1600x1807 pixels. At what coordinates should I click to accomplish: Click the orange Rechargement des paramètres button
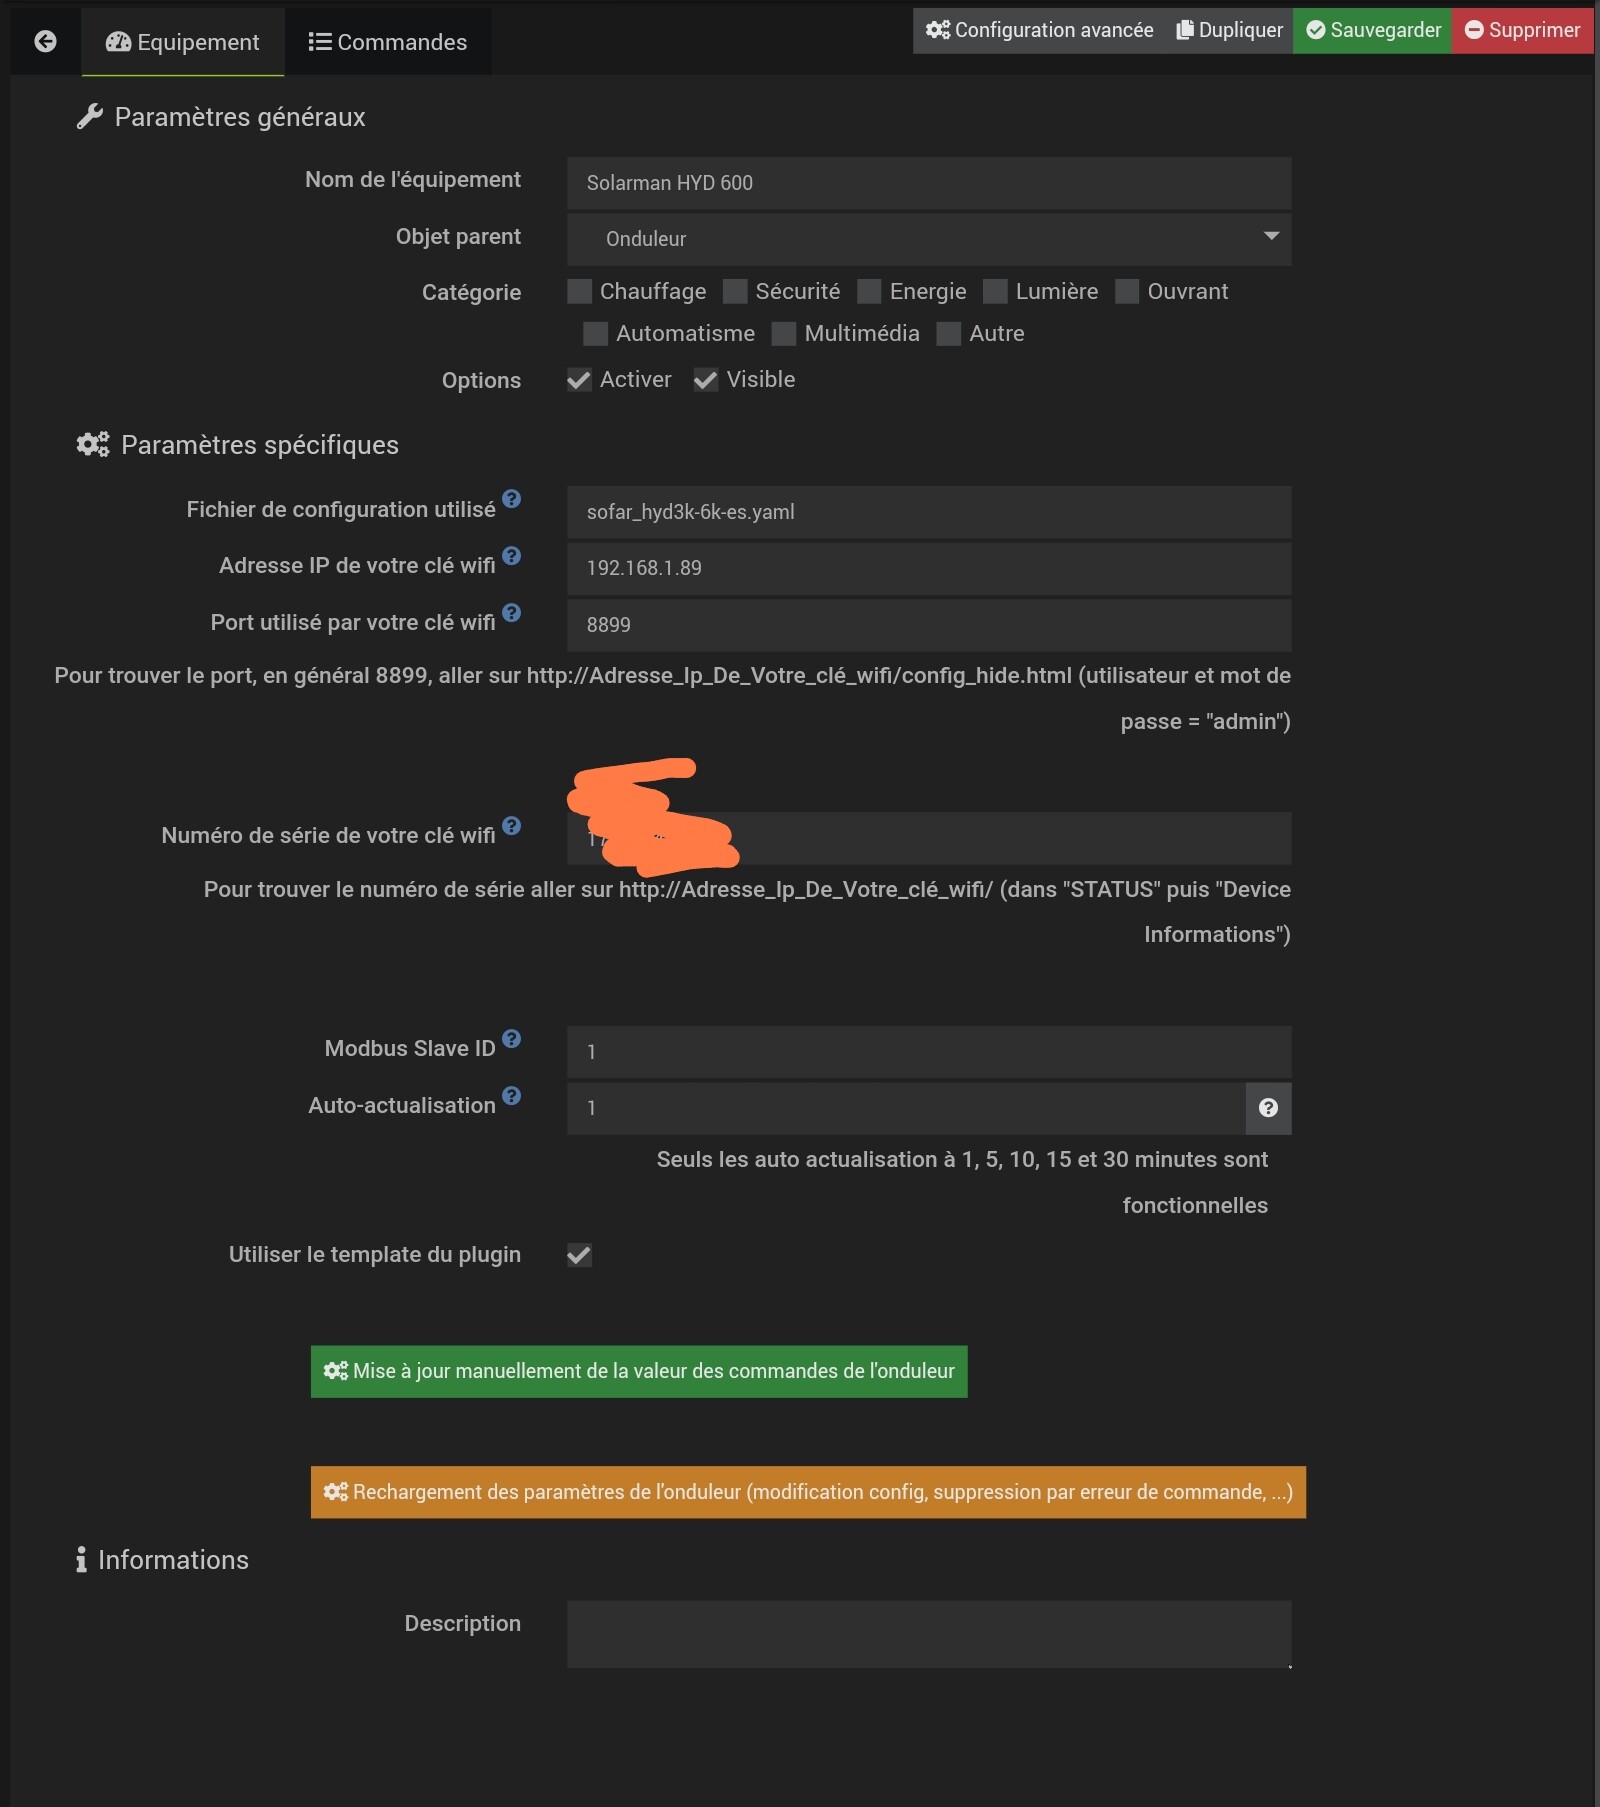click(808, 1492)
